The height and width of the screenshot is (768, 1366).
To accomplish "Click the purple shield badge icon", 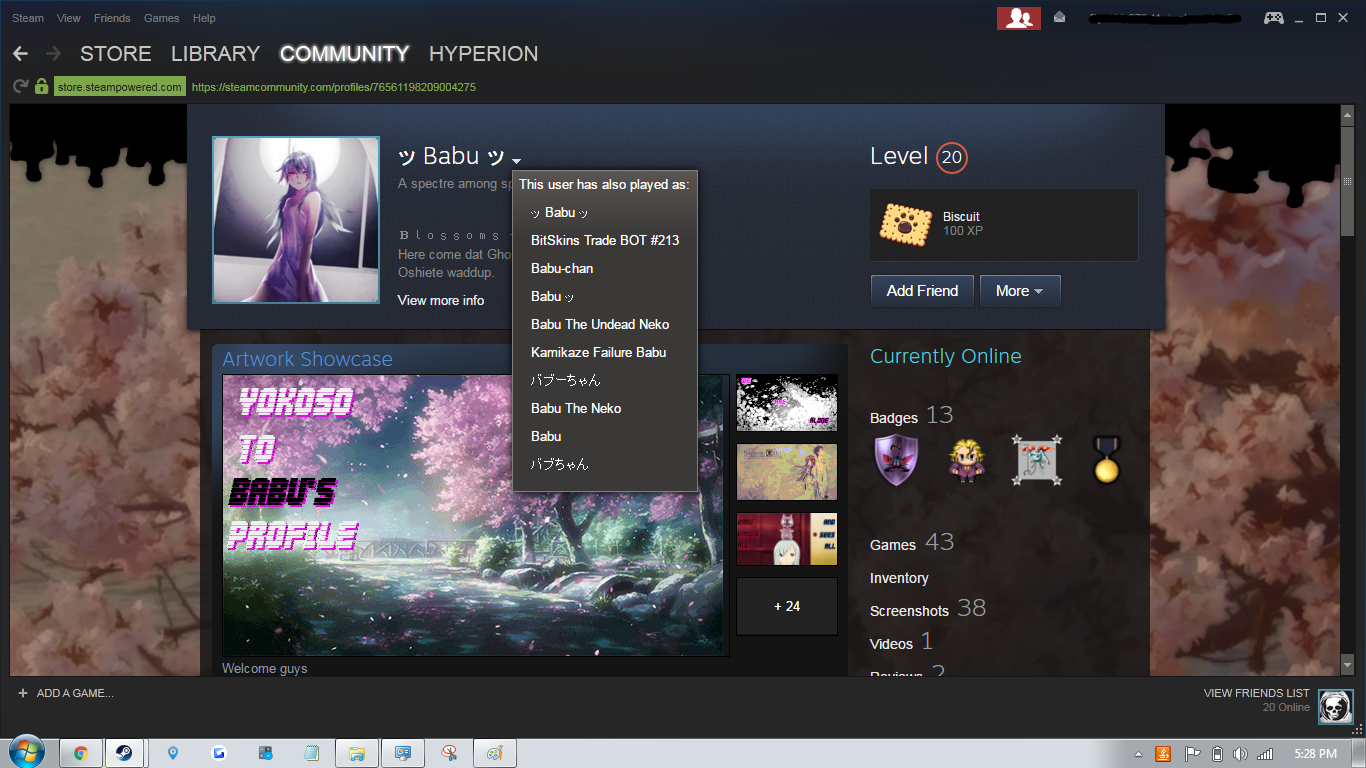I will [895, 460].
